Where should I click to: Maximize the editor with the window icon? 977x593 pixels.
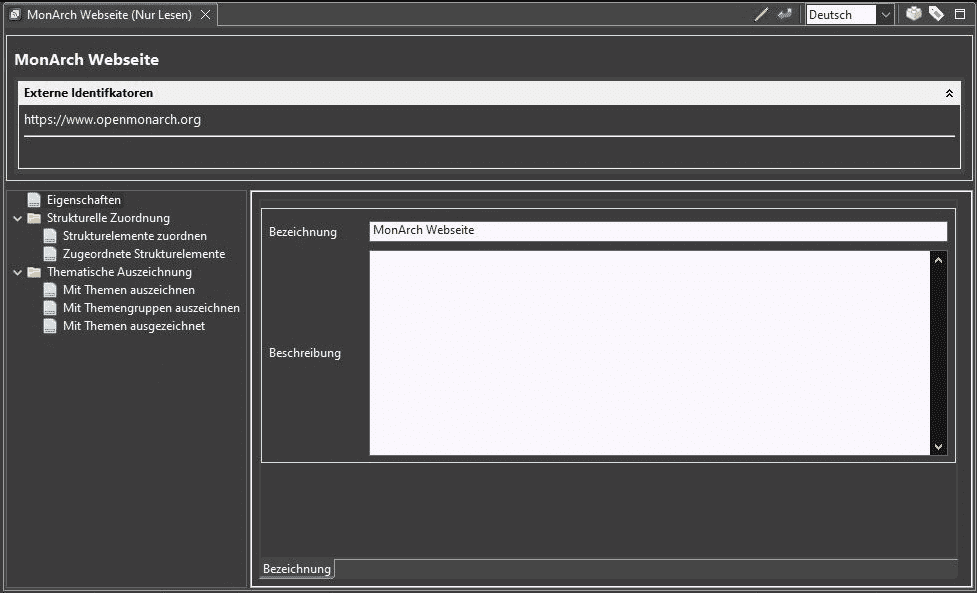point(960,14)
